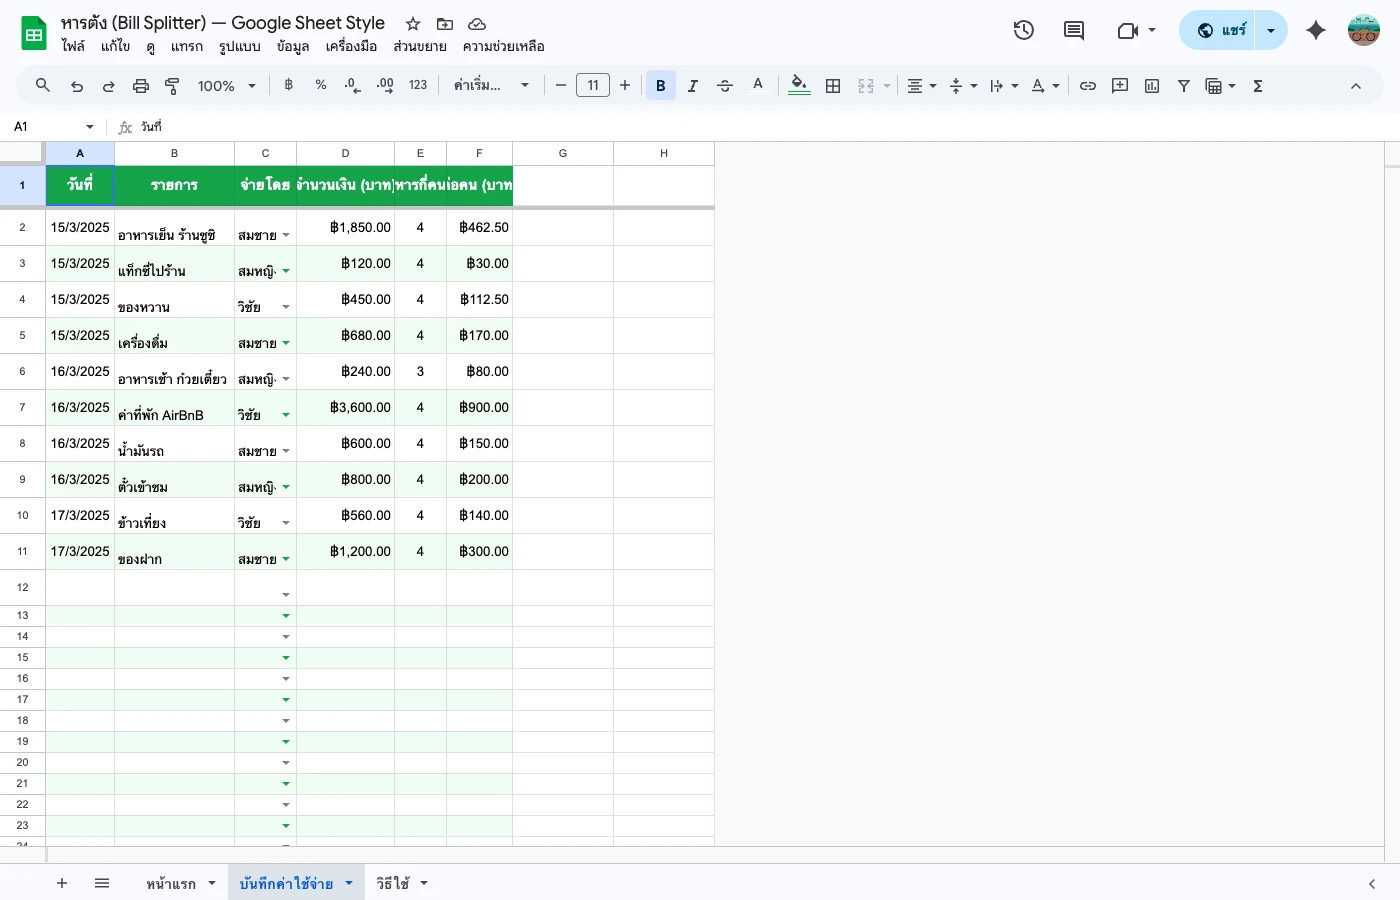Toggle bold formatting
The image size is (1400, 900).
tap(660, 86)
